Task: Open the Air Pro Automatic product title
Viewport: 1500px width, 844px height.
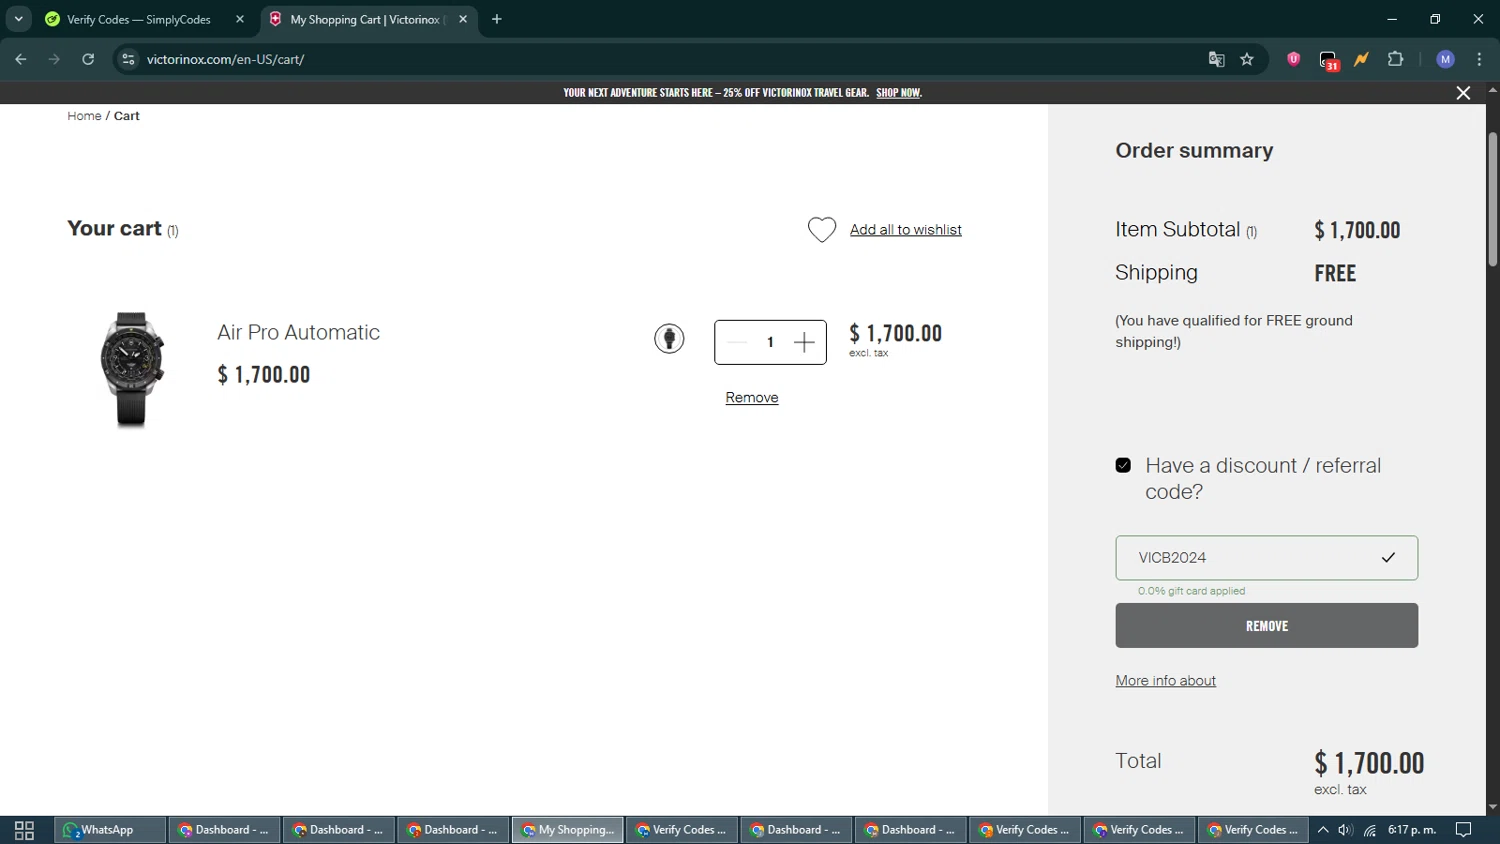Action: point(298,332)
